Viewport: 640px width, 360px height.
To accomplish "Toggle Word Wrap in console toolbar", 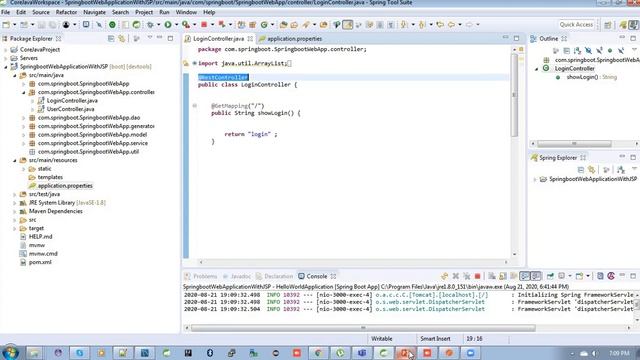I will pos(513,276).
